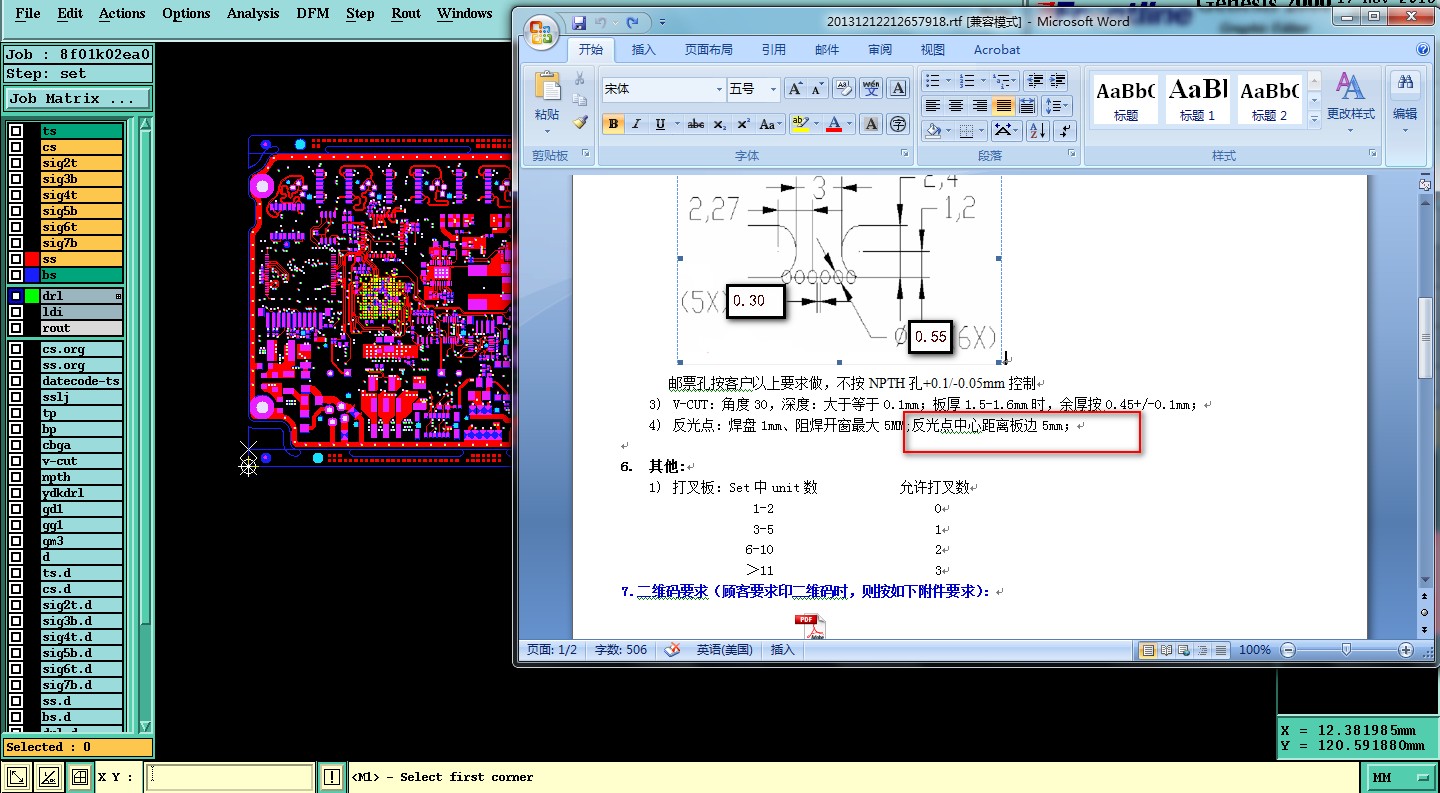Toggle the cs layer checkbox
The width and height of the screenshot is (1440, 793).
pos(16,147)
